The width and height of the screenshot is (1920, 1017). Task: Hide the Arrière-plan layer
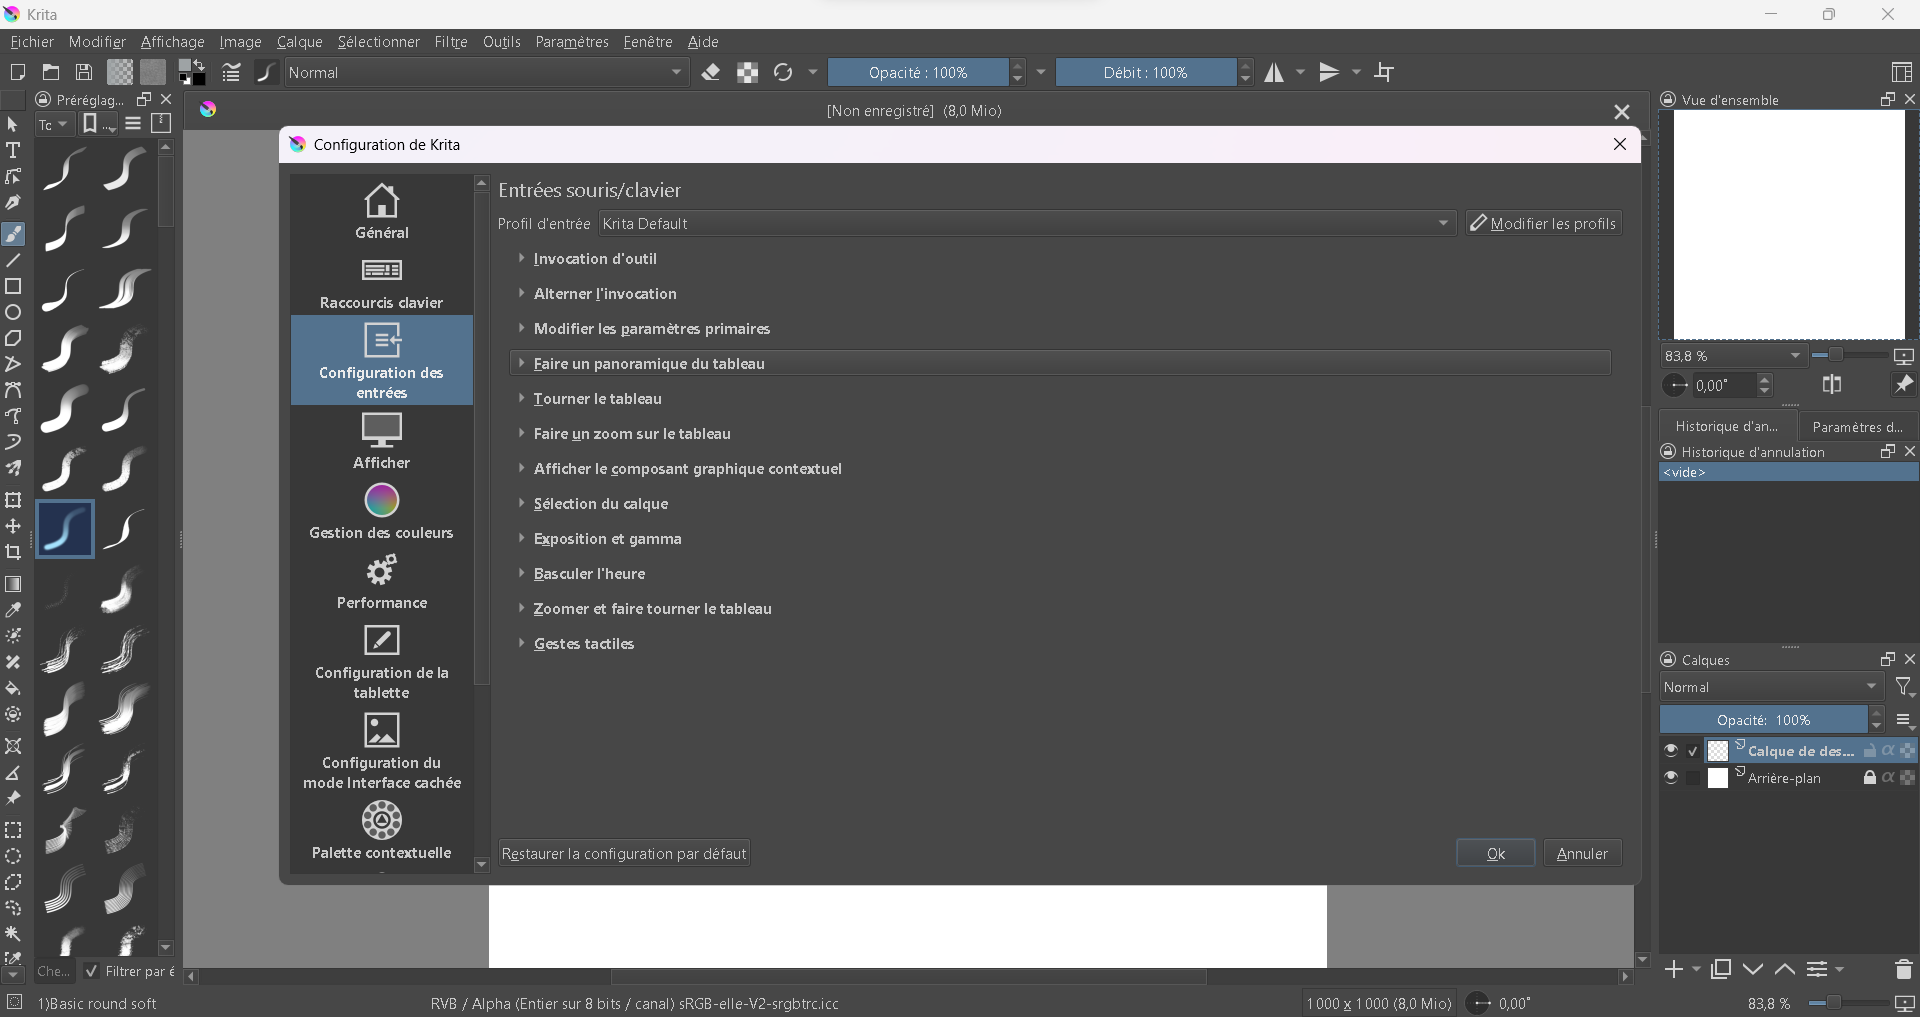pos(1670,777)
